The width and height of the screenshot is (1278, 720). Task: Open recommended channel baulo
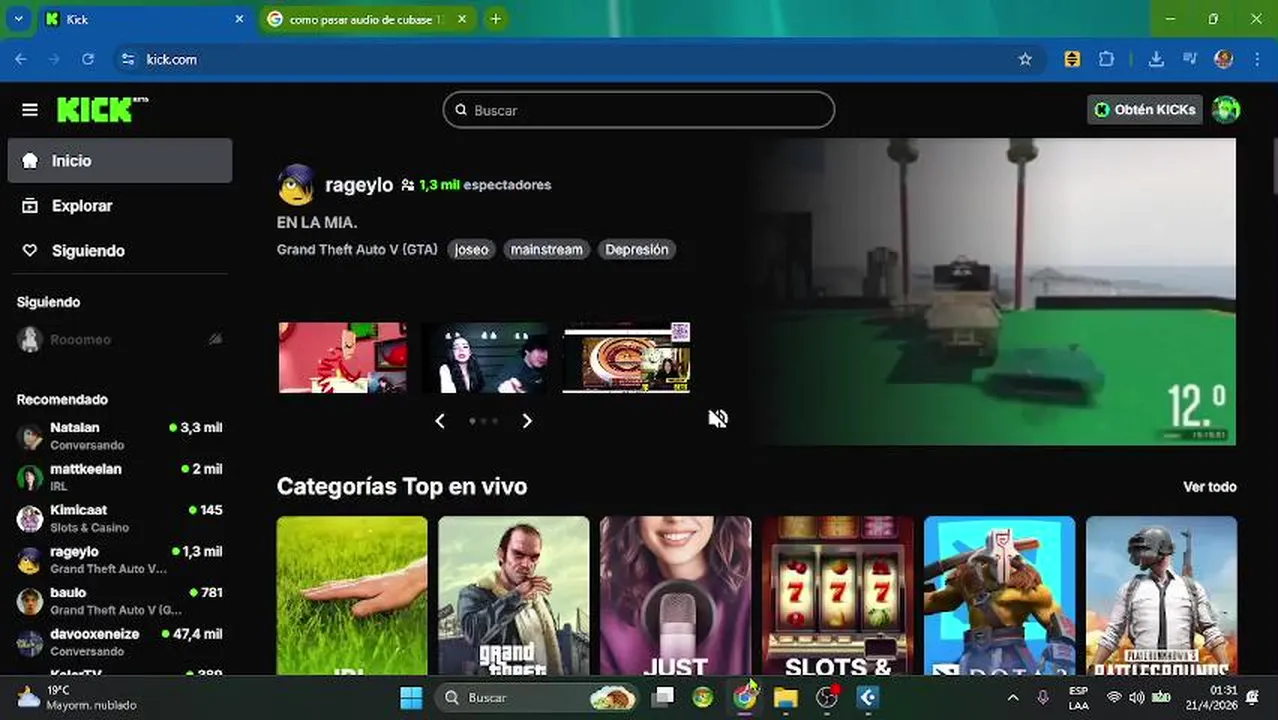[120, 601]
